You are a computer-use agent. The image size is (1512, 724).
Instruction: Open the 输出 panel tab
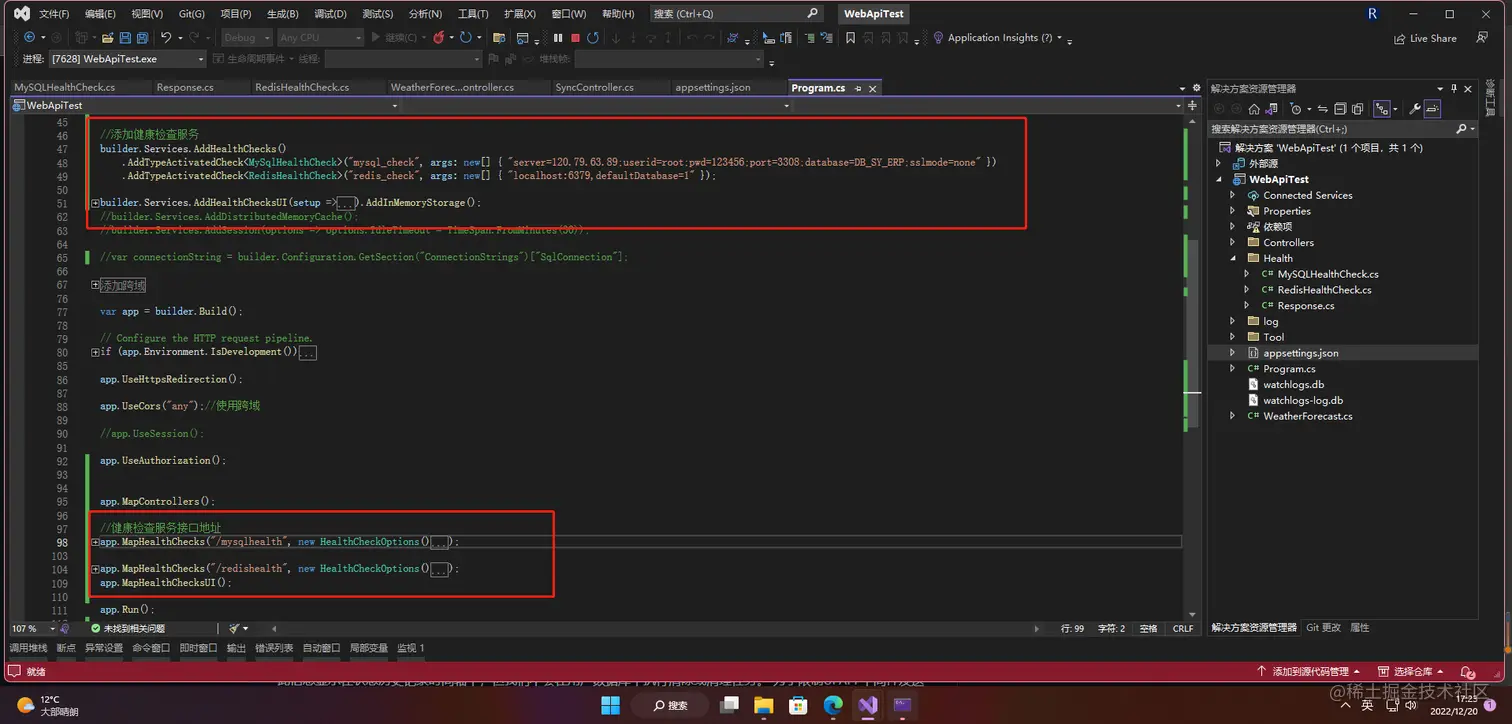236,648
